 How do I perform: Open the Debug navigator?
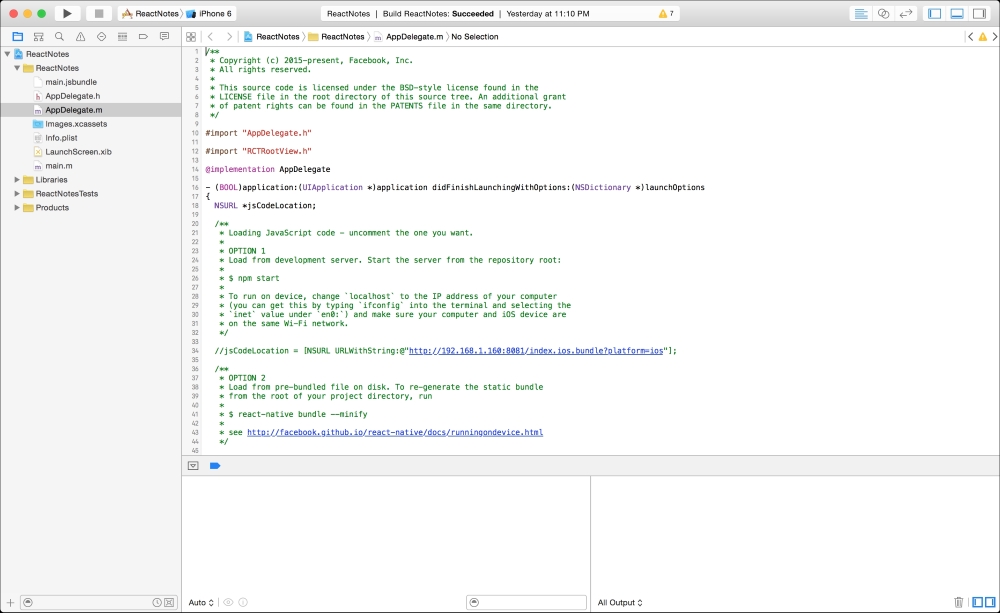122,37
